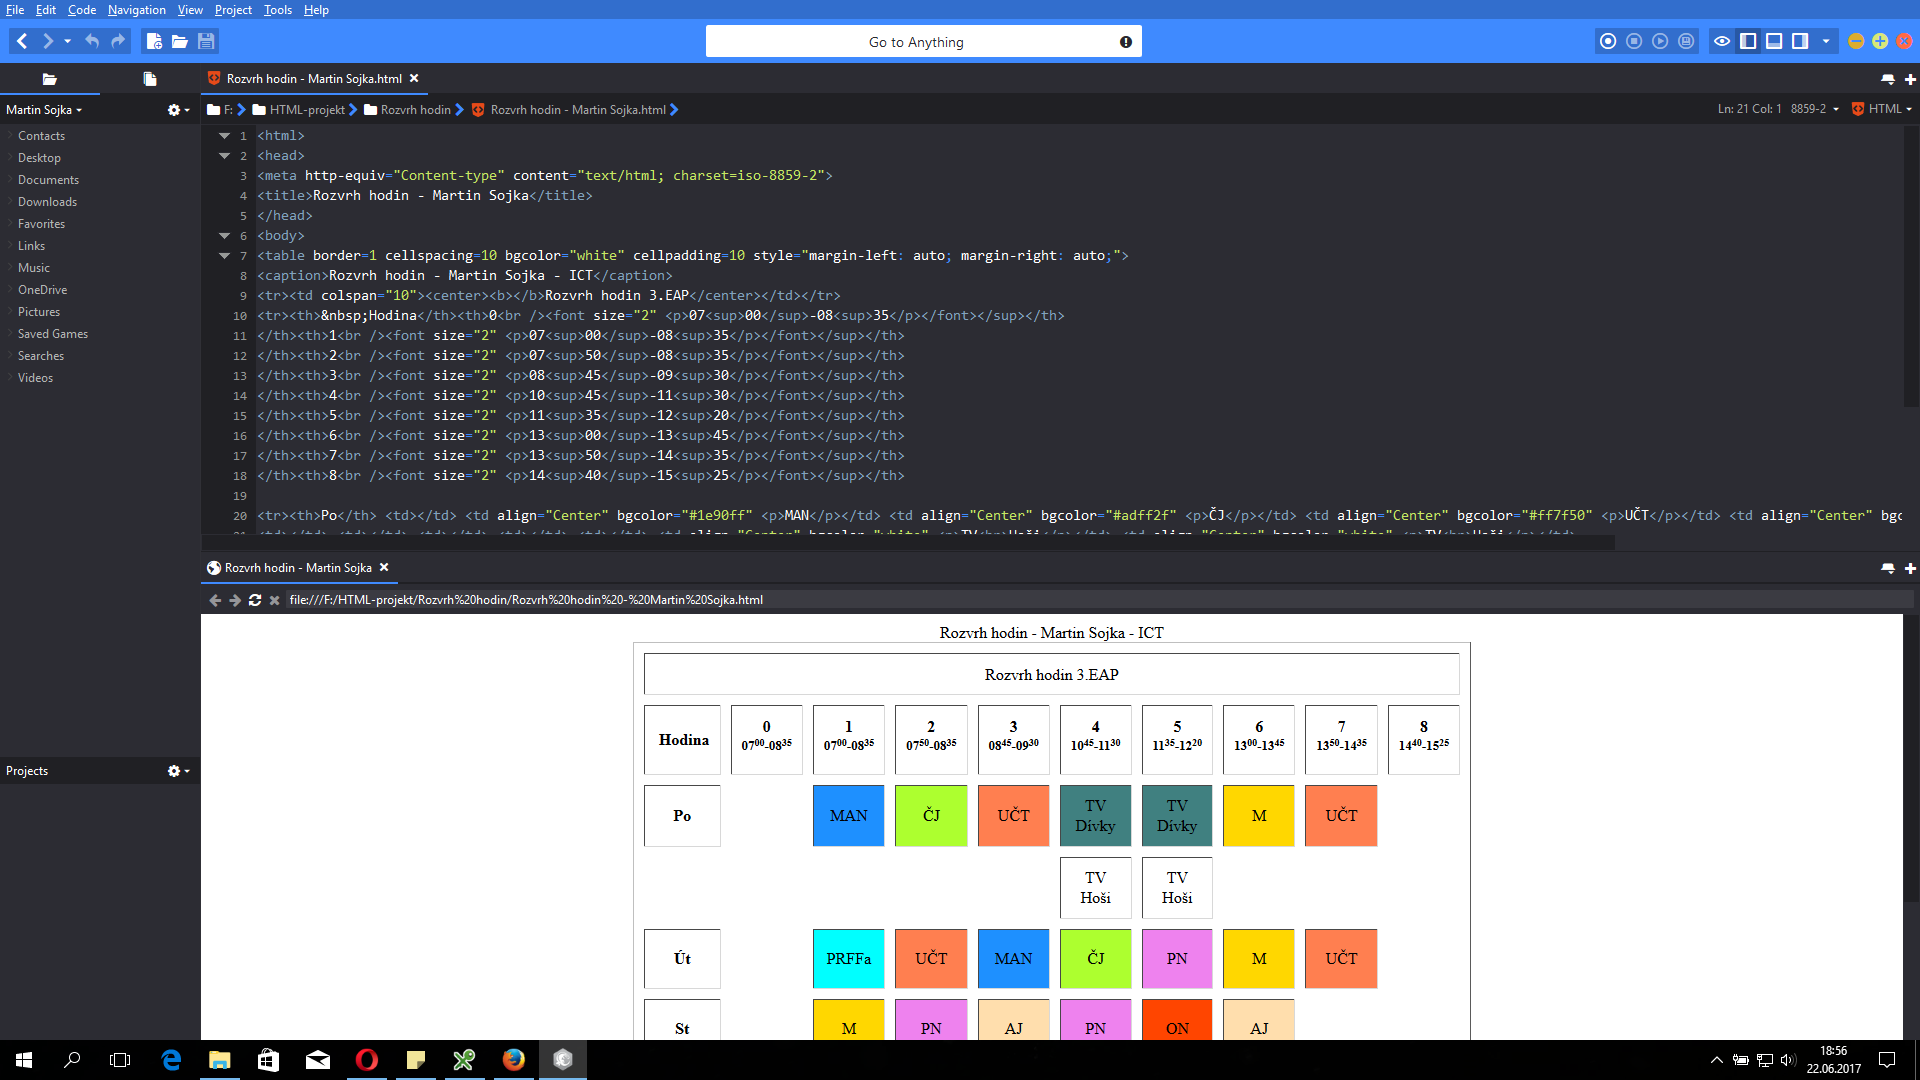Open the Navigation menu
Screen dimensions: 1920x1080
pyautogui.click(x=136, y=10)
